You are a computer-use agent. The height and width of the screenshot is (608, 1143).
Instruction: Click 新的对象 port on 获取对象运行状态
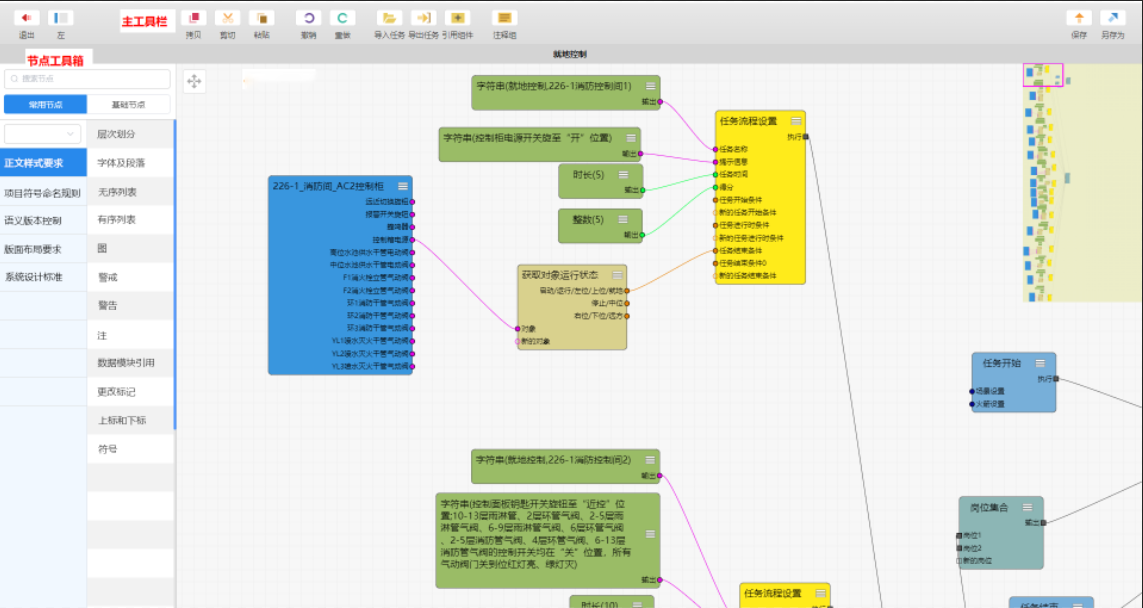[518, 341]
